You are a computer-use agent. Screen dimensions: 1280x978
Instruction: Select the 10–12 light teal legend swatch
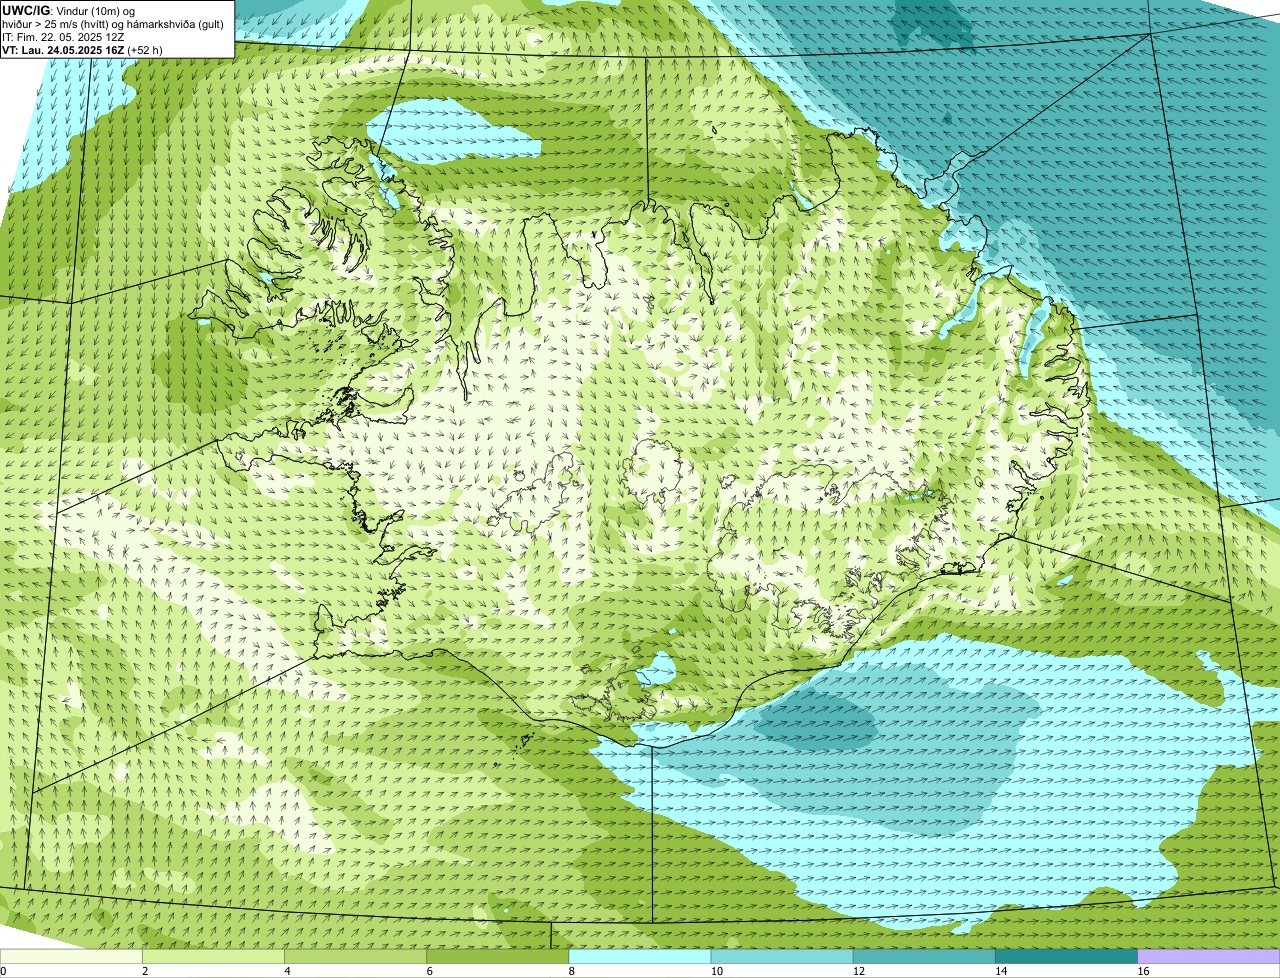coord(782,957)
